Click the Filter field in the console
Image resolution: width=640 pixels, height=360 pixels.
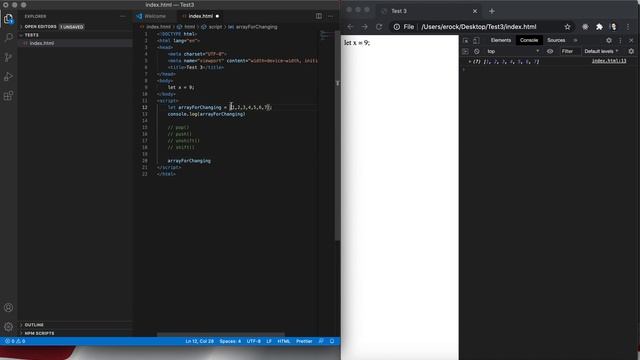coord(569,51)
